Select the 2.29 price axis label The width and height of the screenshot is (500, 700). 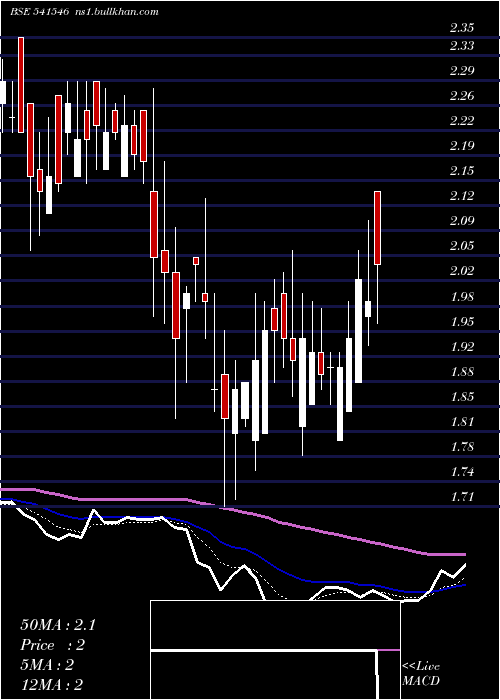click(462, 71)
